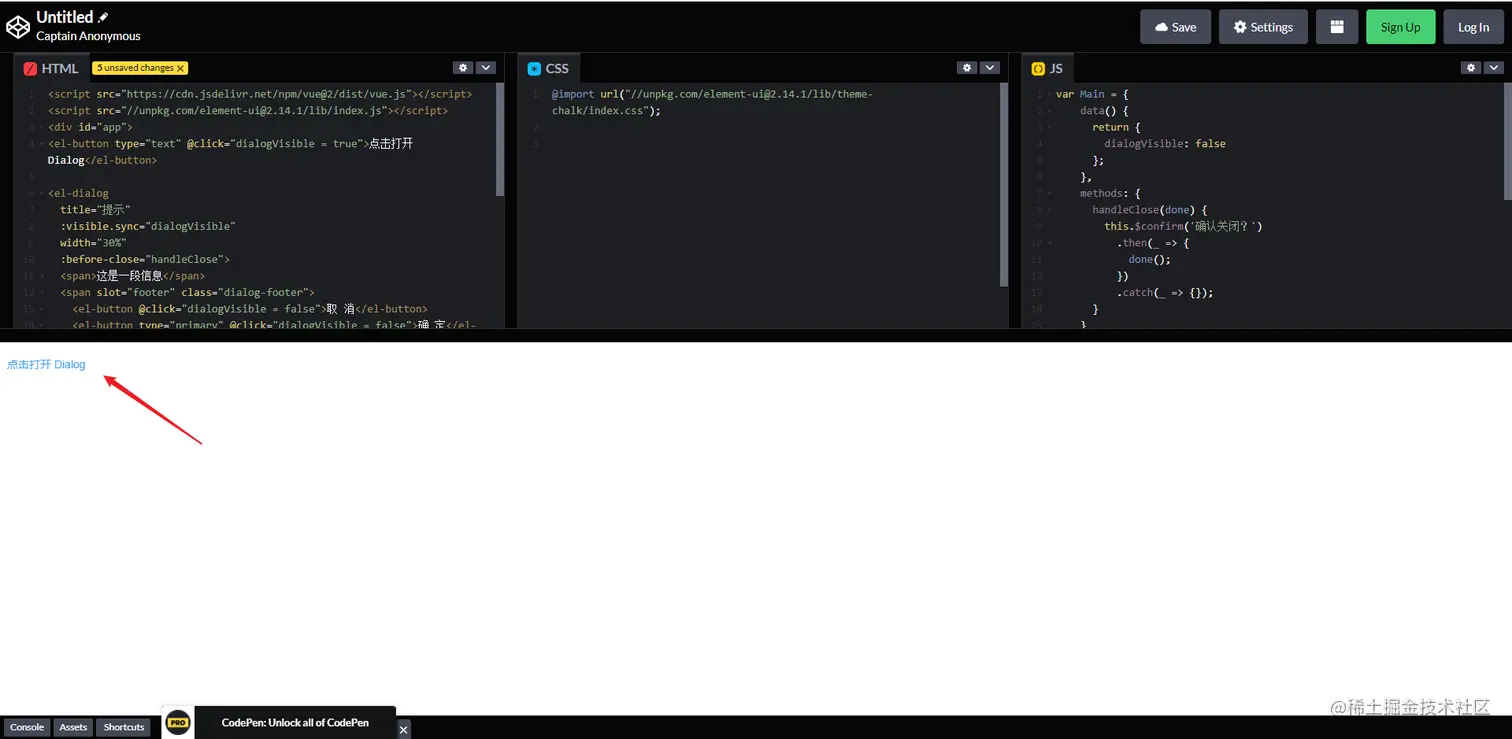This screenshot has height=739, width=1512.
Task: Collapse JS line 2 data() fold arrow
Action: [x=1049, y=111]
